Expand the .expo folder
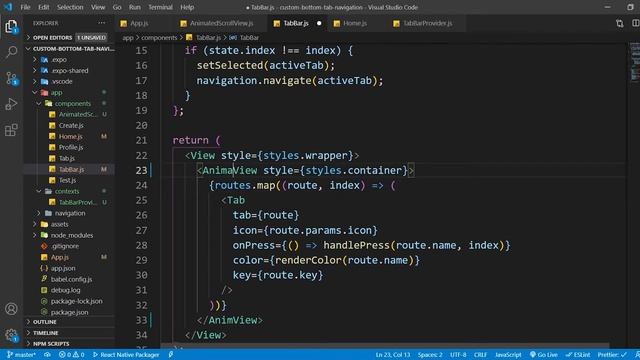This screenshot has height=360, width=640. click(x=69, y=60)
